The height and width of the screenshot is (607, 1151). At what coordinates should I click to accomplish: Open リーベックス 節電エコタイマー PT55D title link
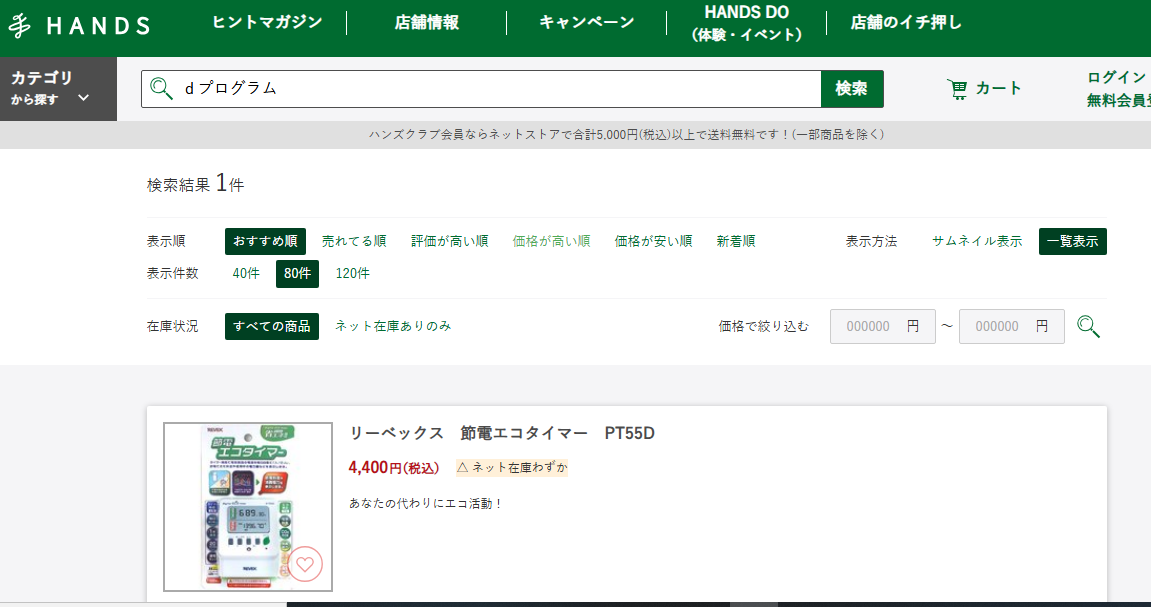tap(502, 434)
